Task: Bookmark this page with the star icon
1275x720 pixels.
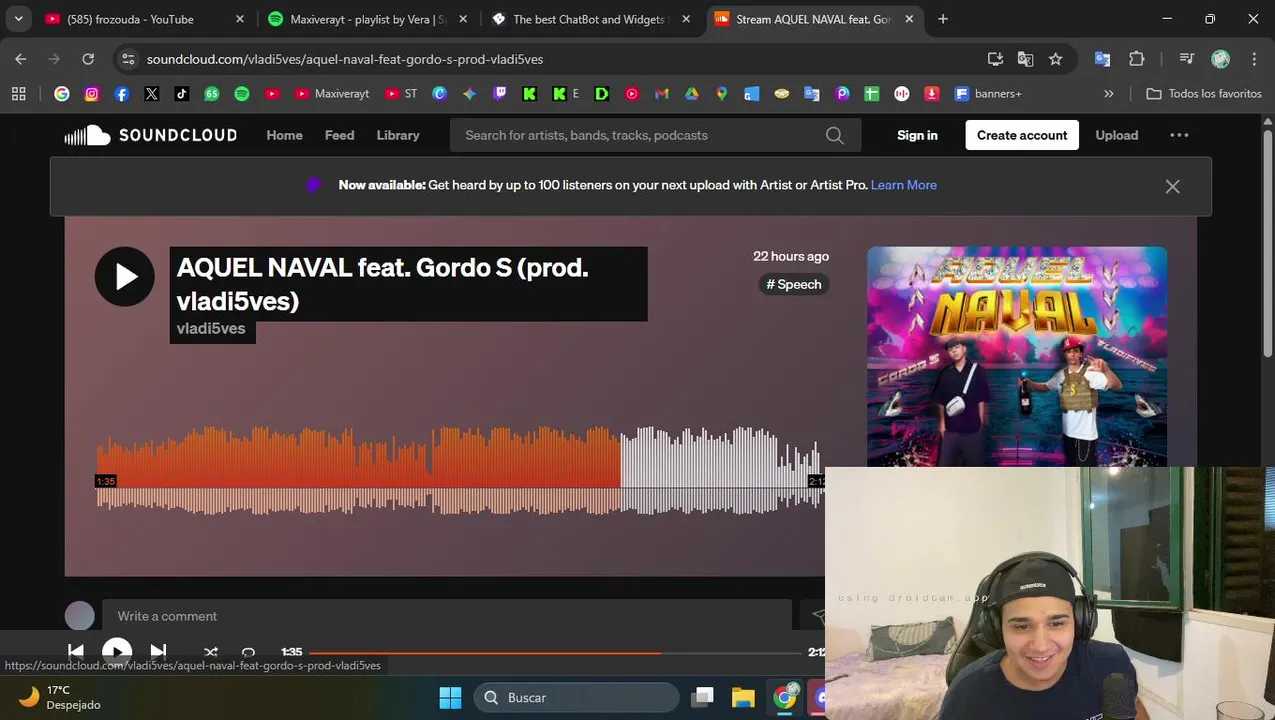Action: click(1056, 59)
